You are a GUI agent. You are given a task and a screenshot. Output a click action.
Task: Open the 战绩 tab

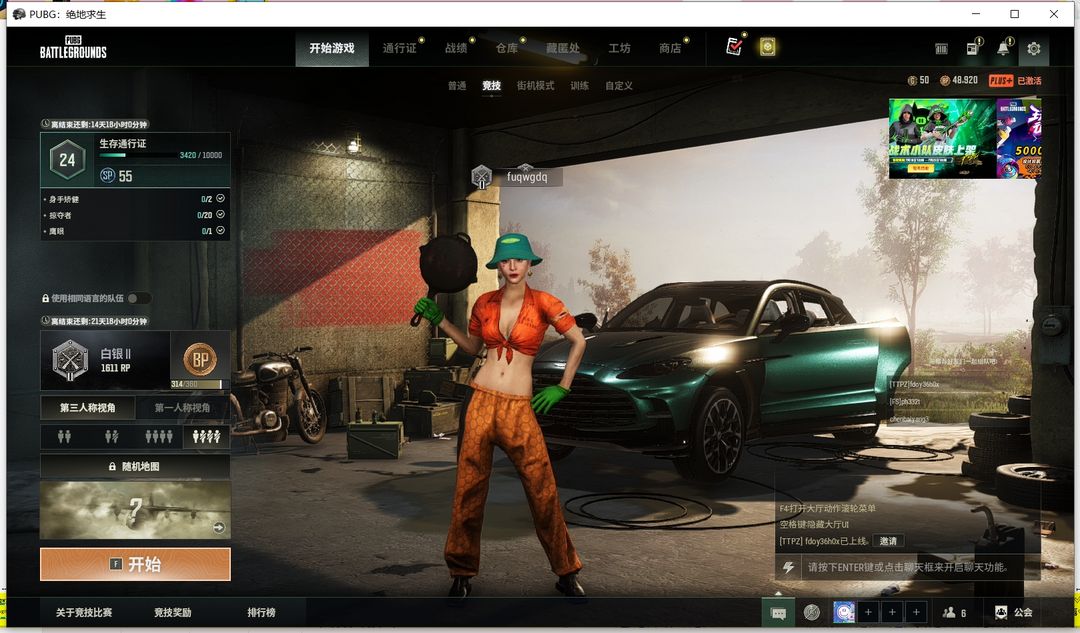point(456,48)
